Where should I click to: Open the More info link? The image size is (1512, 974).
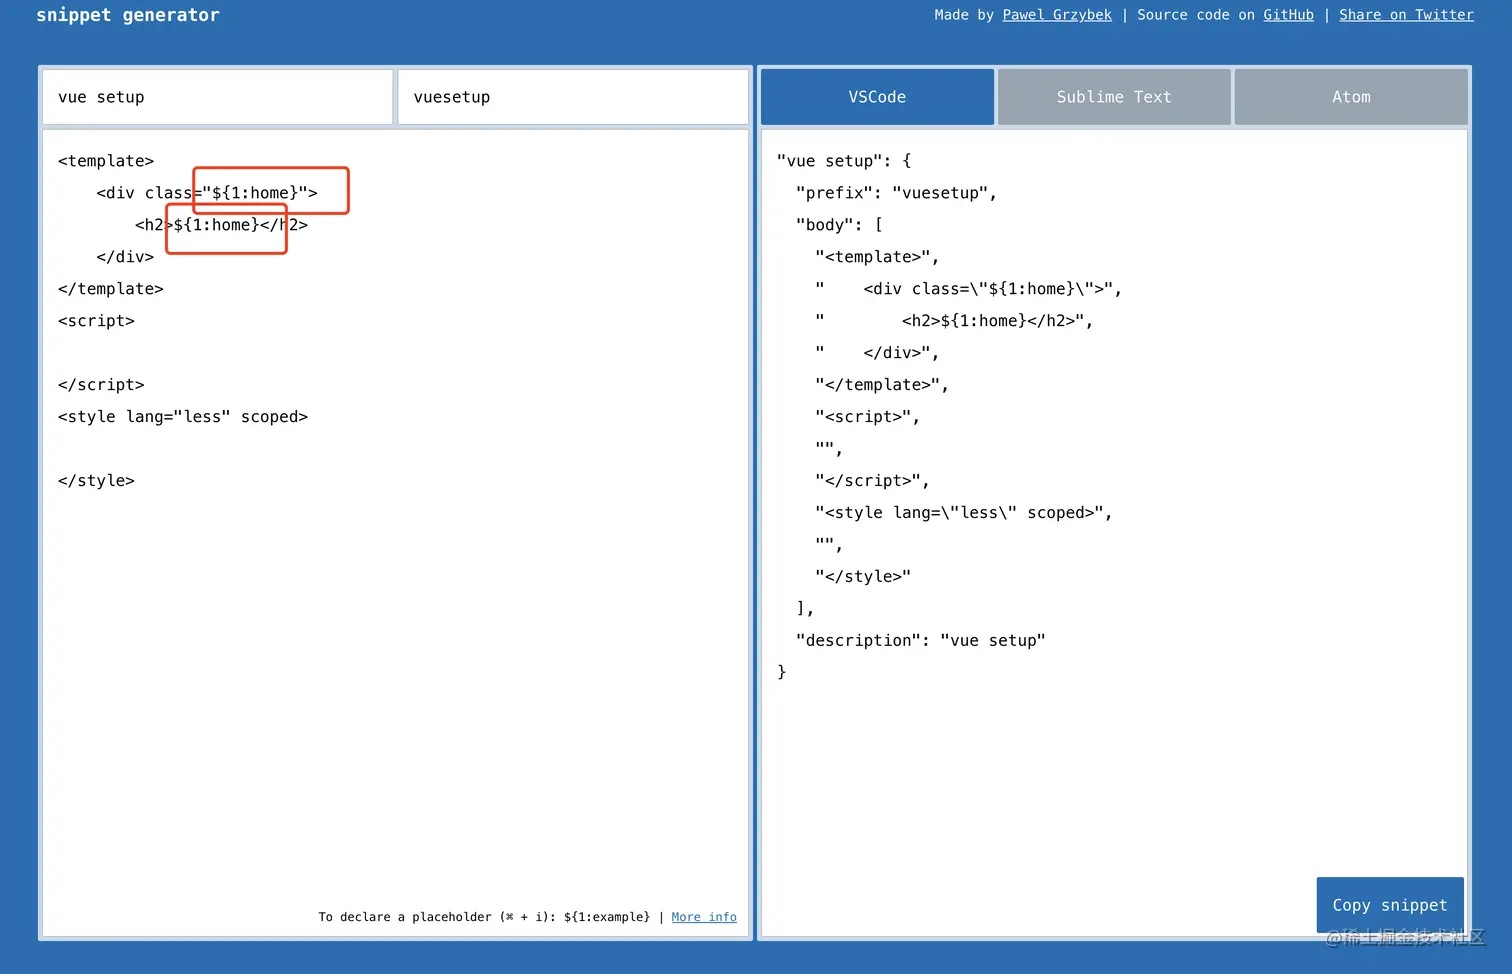pos(704,917)
